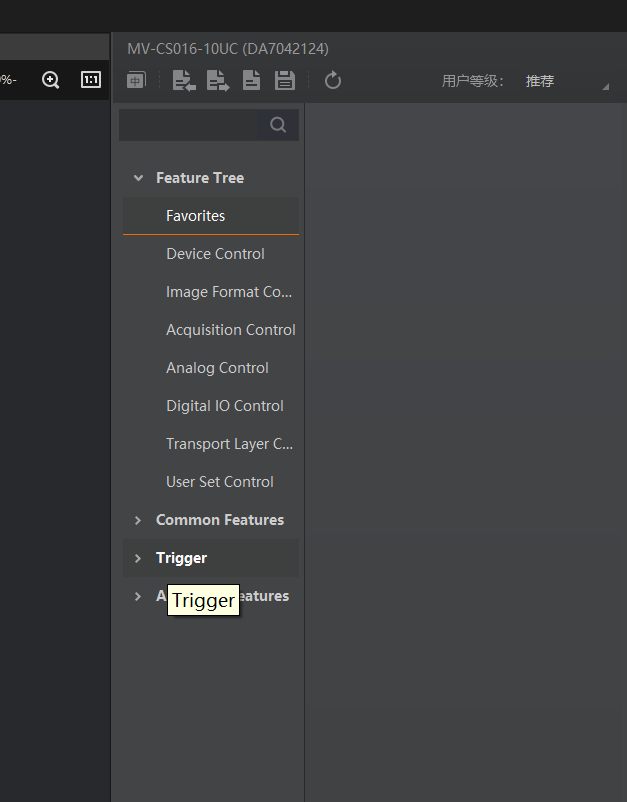Open Analog Control category
The width and height of the screenshot is (627, 802).
pyautogui.click(x=217, y=368)
